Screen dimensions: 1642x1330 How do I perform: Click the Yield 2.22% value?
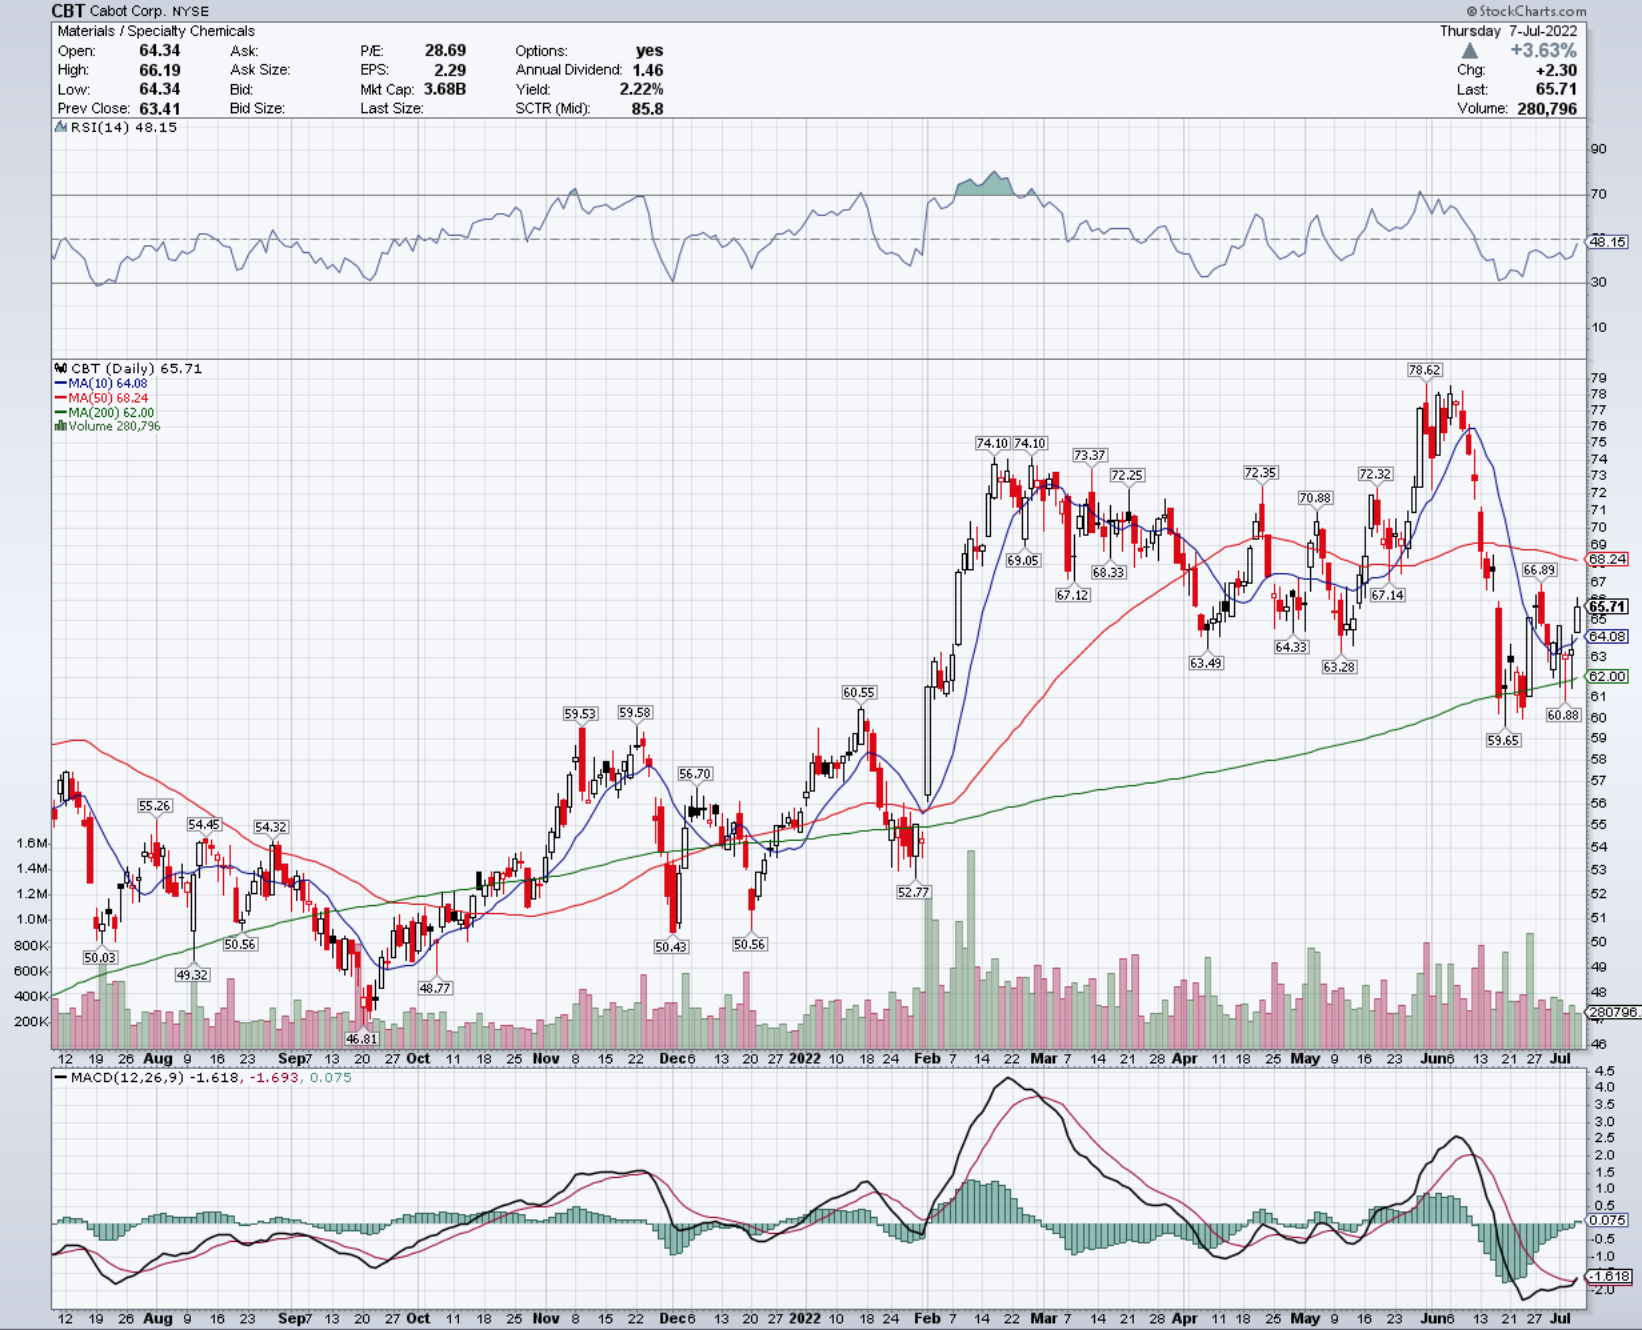click(641, 89)
